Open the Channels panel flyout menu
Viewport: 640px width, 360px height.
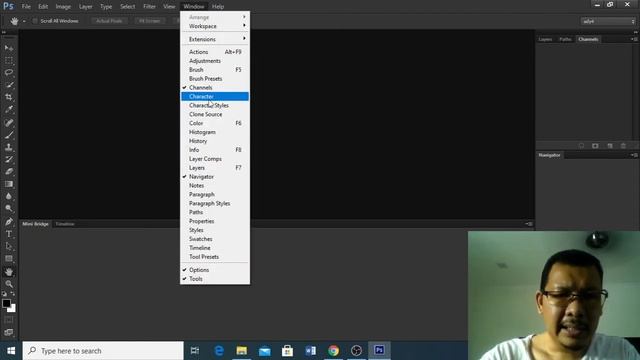click(x=634, y=39)
